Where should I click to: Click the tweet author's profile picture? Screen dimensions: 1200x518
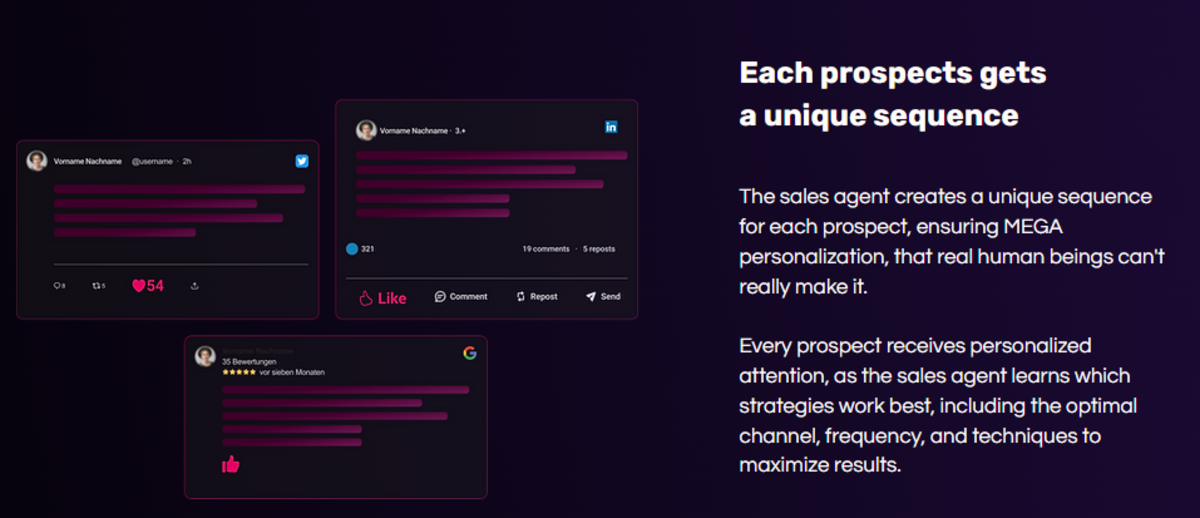click(x=37, y=161)
